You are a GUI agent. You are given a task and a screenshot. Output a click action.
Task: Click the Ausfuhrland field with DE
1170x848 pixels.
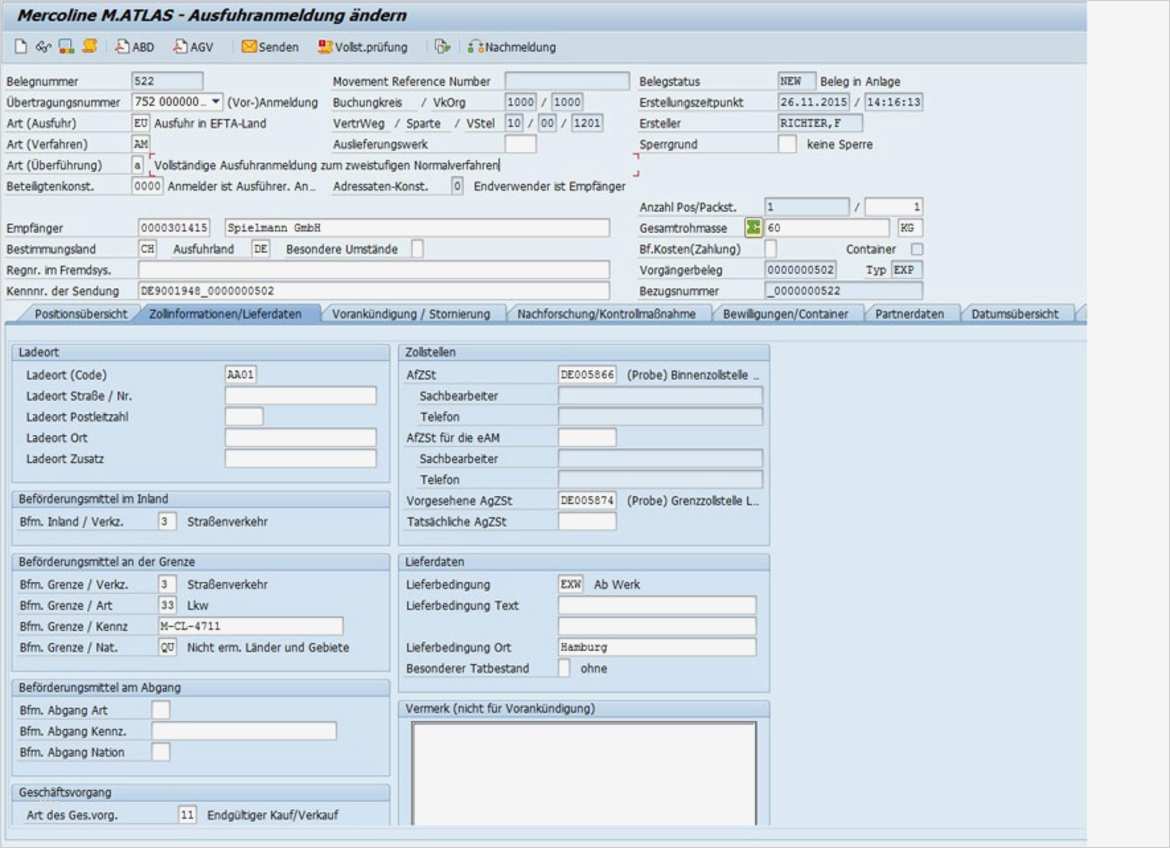pyautogui.click(x=260, y=249)
